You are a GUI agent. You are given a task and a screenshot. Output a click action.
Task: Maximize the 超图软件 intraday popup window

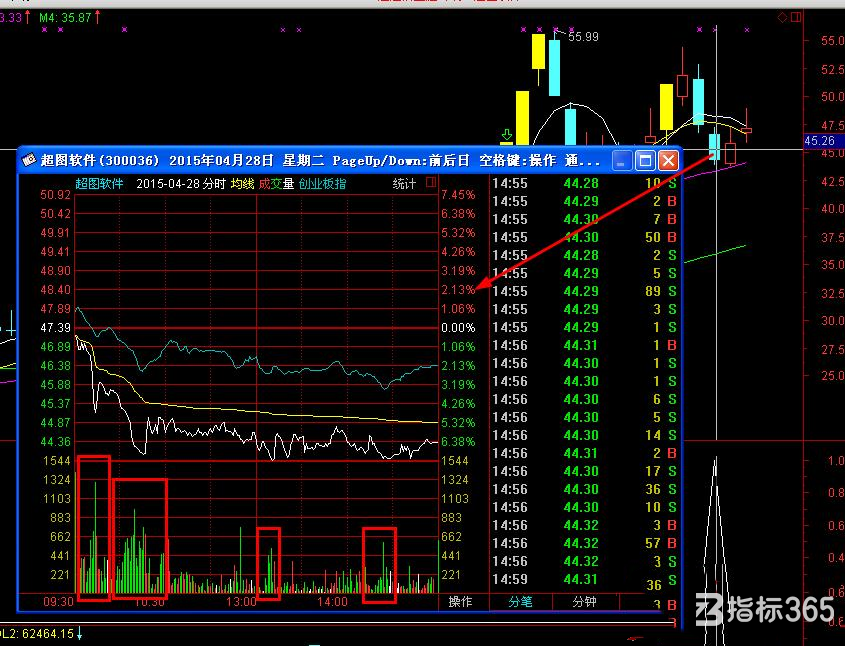(645, 161)
